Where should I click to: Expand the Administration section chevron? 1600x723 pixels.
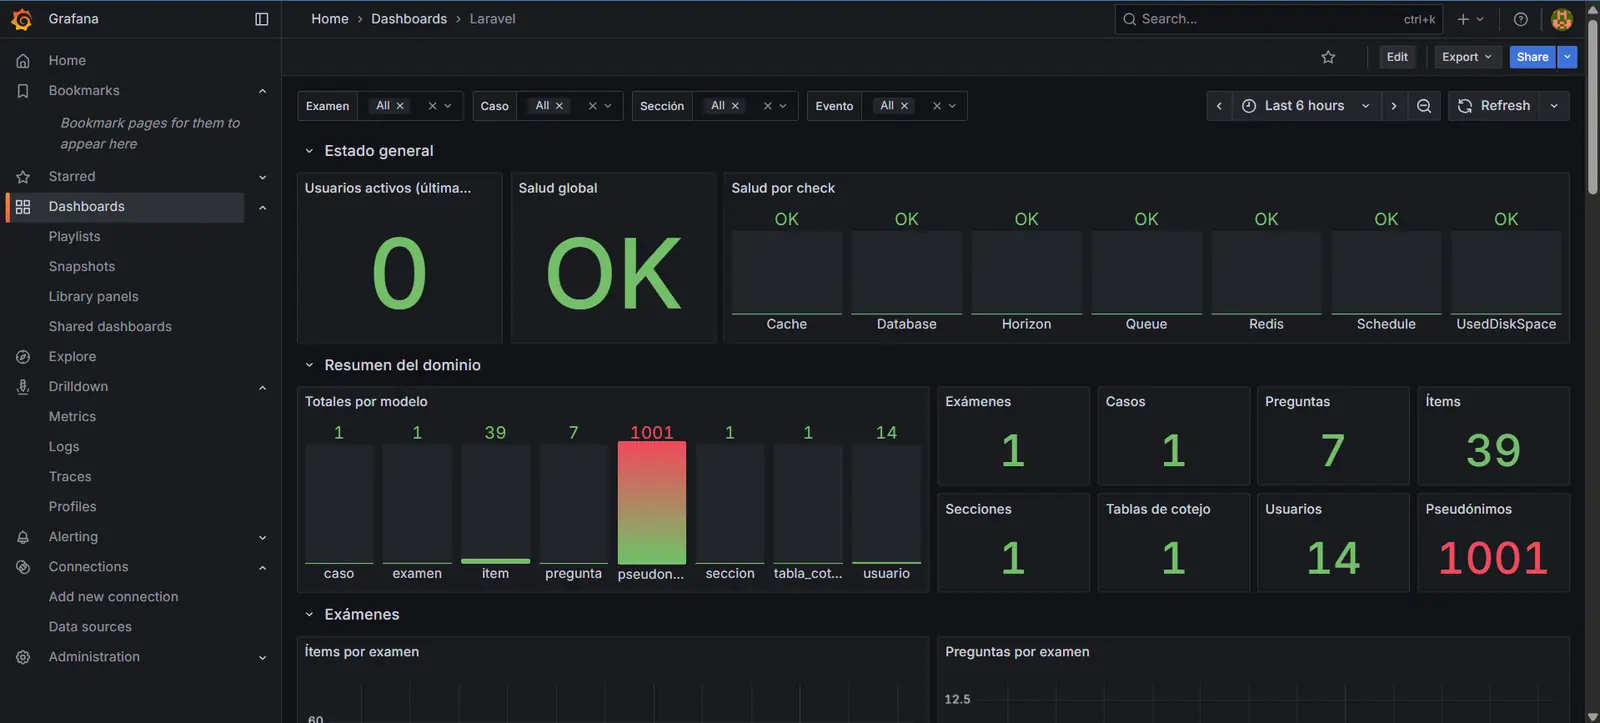pyautogui.click(x=262, y=657)
